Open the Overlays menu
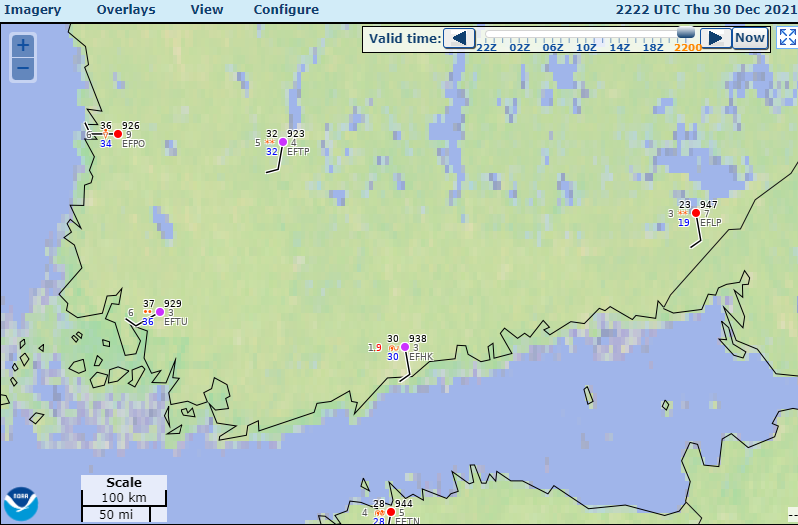Viewport: 798px width, 525px height. pyautogui.click(x=126, y=10)
